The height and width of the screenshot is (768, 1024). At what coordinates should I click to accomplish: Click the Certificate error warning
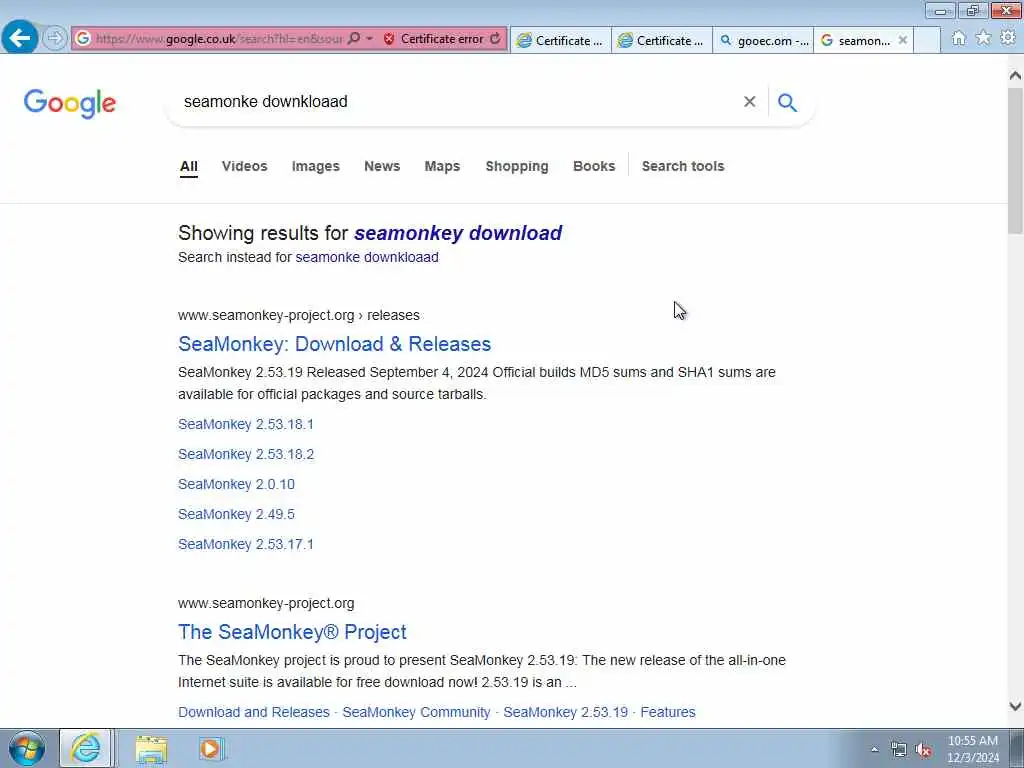point(434,39)
